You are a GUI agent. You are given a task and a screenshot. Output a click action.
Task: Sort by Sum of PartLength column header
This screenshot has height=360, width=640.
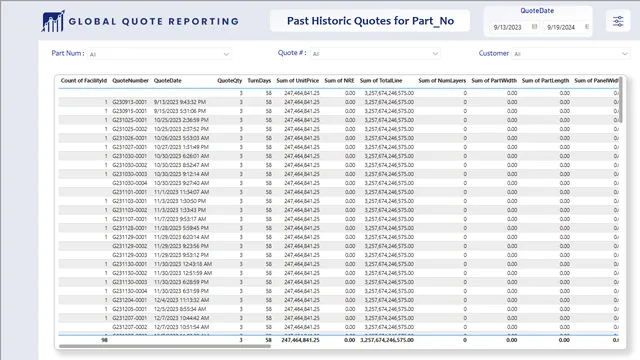[545, 80]
